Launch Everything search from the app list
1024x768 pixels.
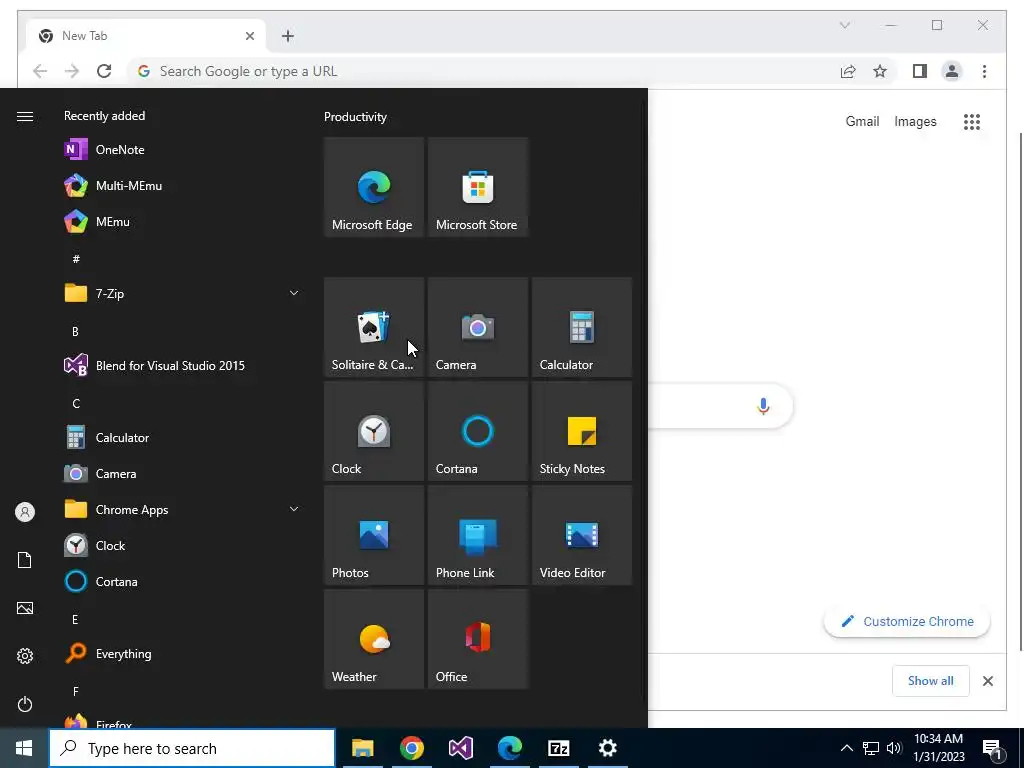pos(182,654)
